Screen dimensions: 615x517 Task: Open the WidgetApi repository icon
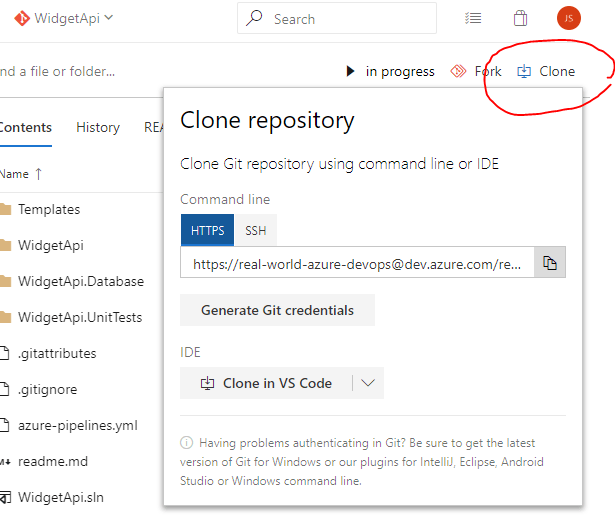(22, 18)
